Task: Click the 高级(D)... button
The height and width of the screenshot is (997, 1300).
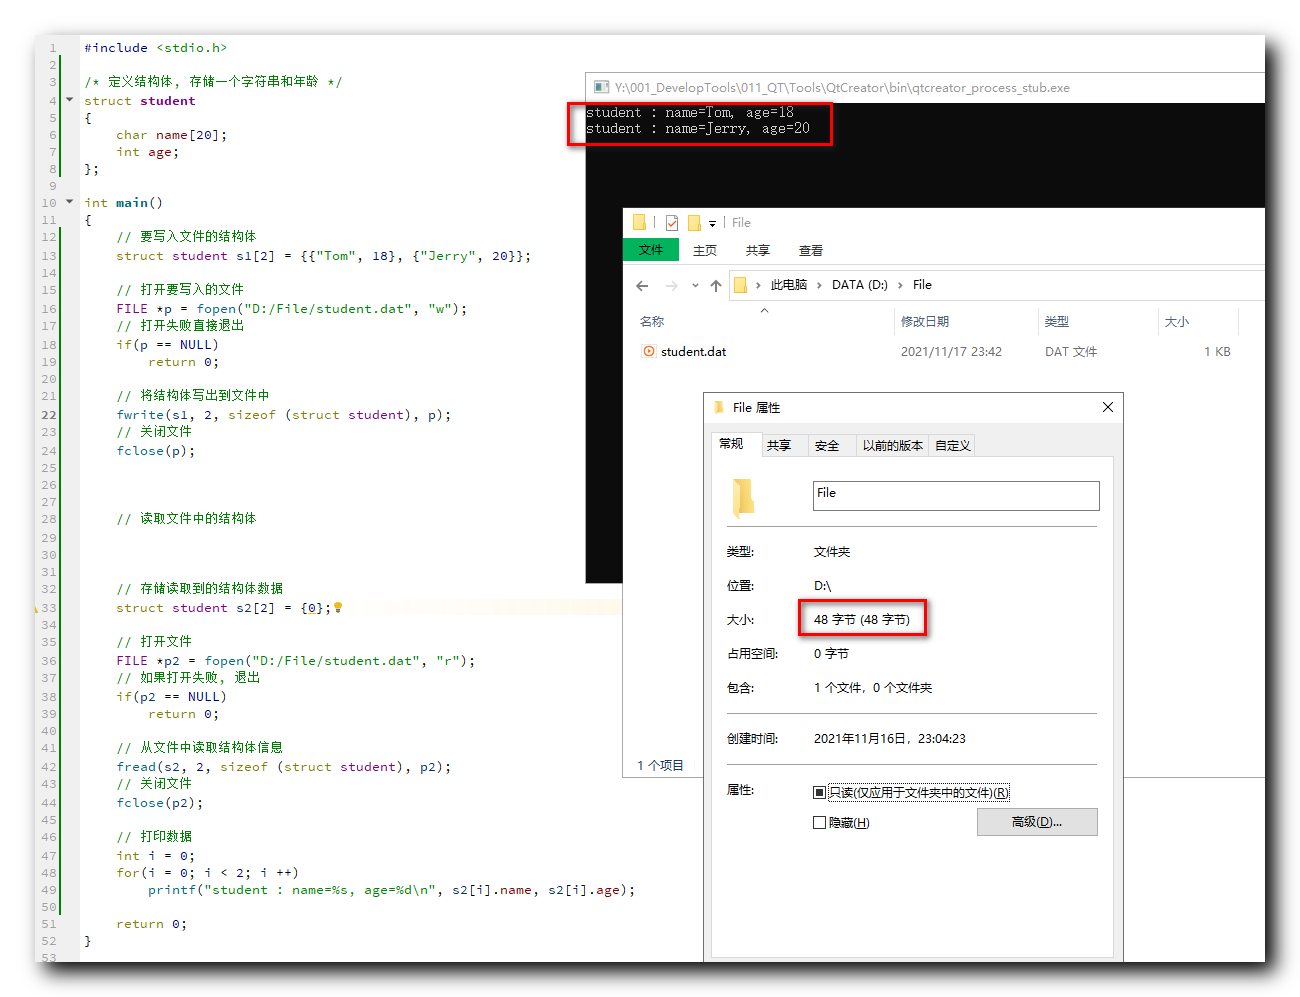Action: pos(1037,822)
